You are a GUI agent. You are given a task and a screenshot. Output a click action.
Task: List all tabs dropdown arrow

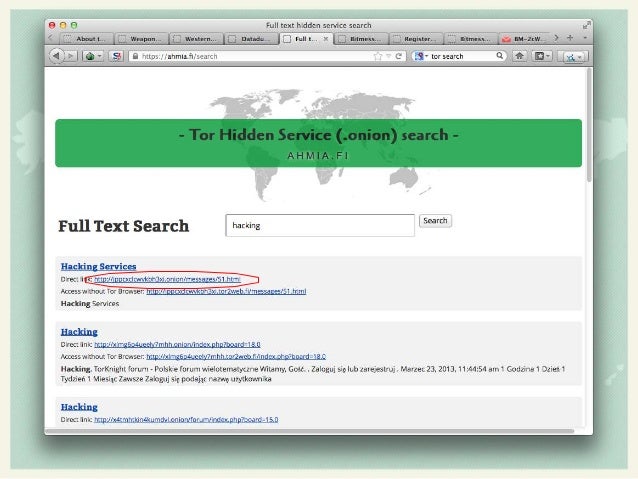(x=585, y=38)
